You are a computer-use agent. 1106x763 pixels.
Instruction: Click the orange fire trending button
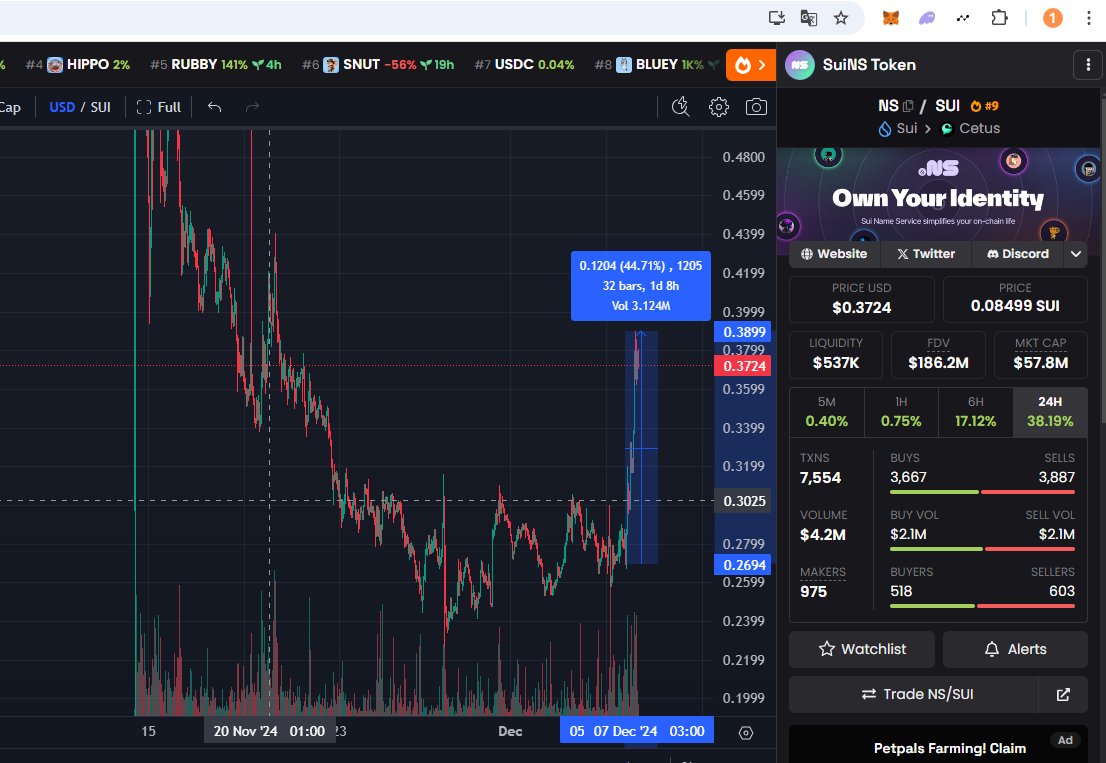[x=750, y=65]
